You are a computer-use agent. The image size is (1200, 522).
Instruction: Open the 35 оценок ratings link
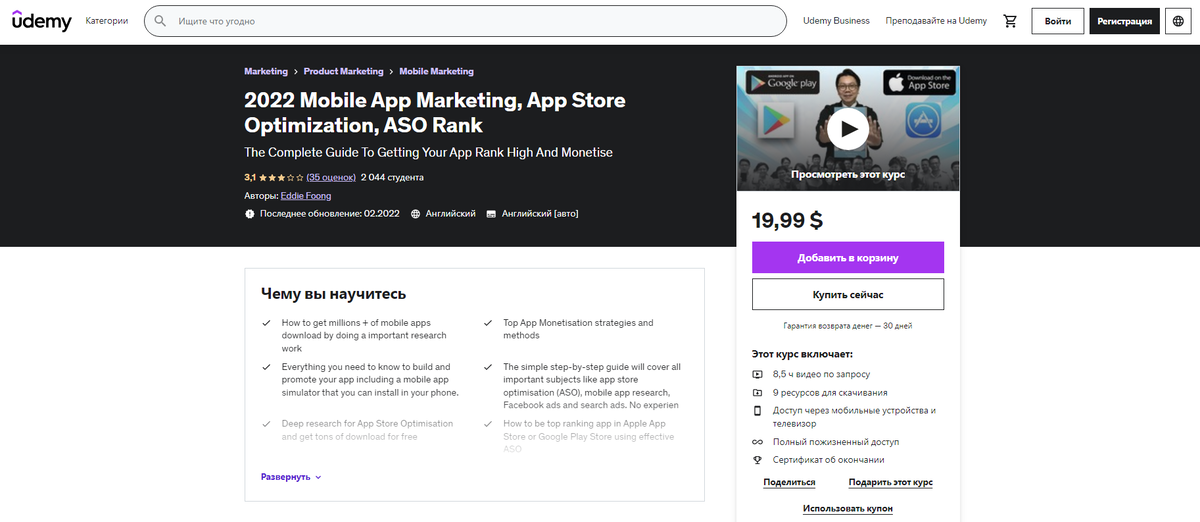tap(332, 177)
